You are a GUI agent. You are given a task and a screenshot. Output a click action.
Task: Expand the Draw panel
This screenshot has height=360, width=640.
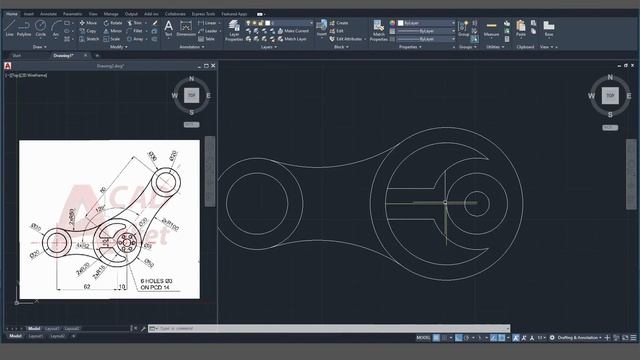[40, 47]
